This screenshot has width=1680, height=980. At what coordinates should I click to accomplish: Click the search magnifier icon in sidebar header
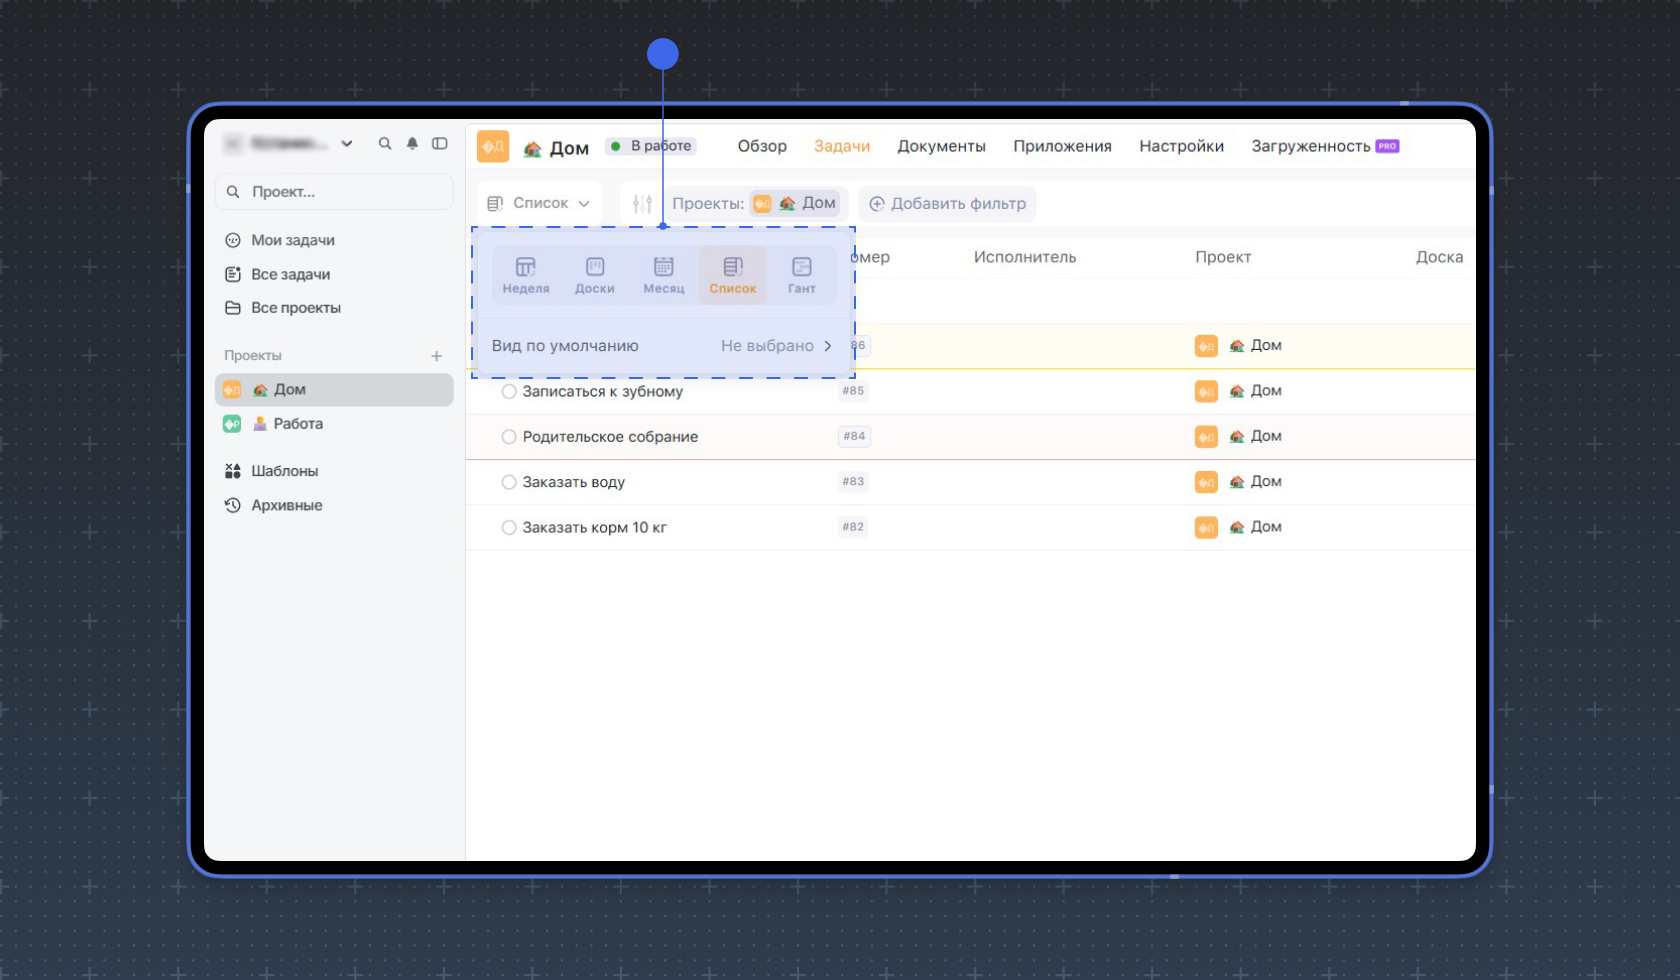(385, 144)
